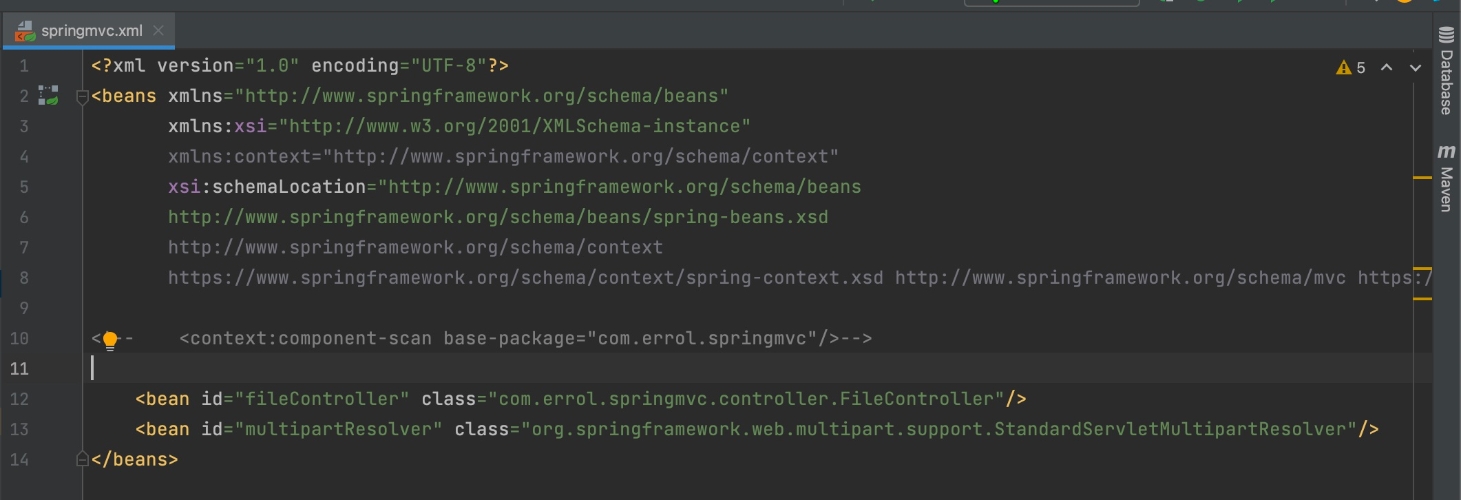Click fold marker beside closing beans tag

[x=83, y=460]
